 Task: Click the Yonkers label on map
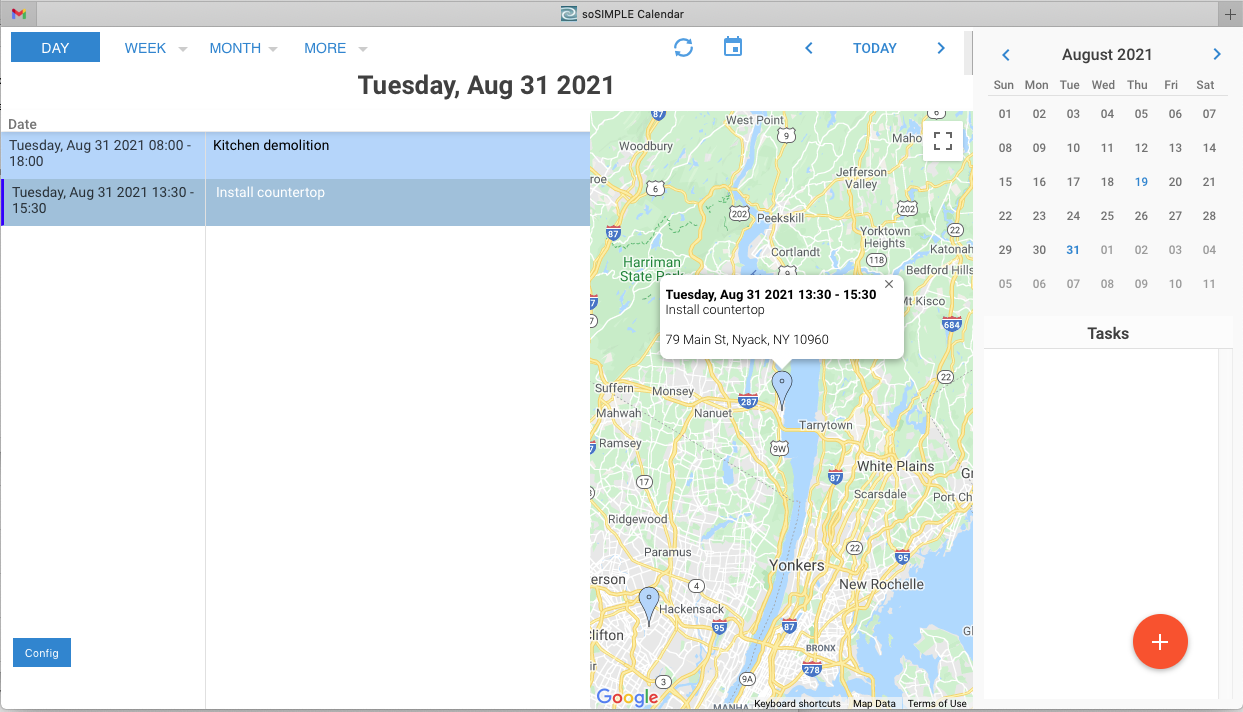(x=797, y=565)
